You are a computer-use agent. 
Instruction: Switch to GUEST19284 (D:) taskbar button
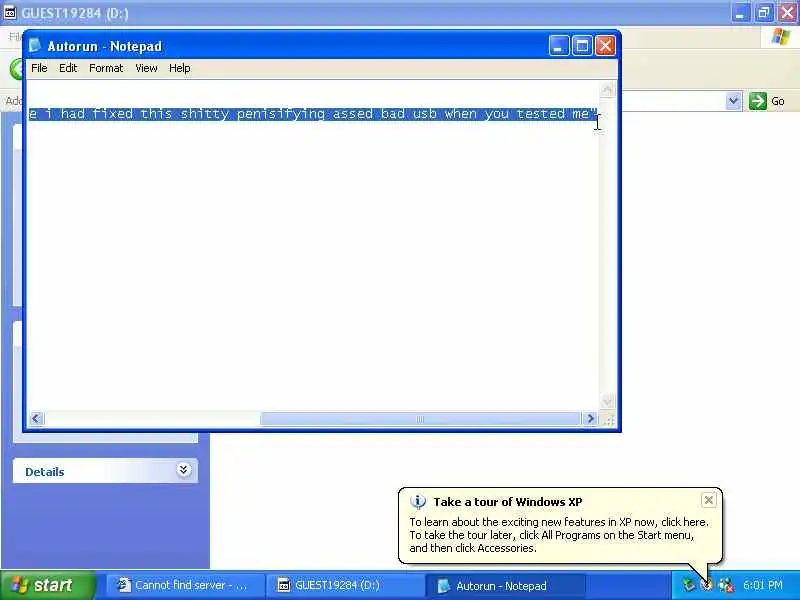[x=345, y=585]
